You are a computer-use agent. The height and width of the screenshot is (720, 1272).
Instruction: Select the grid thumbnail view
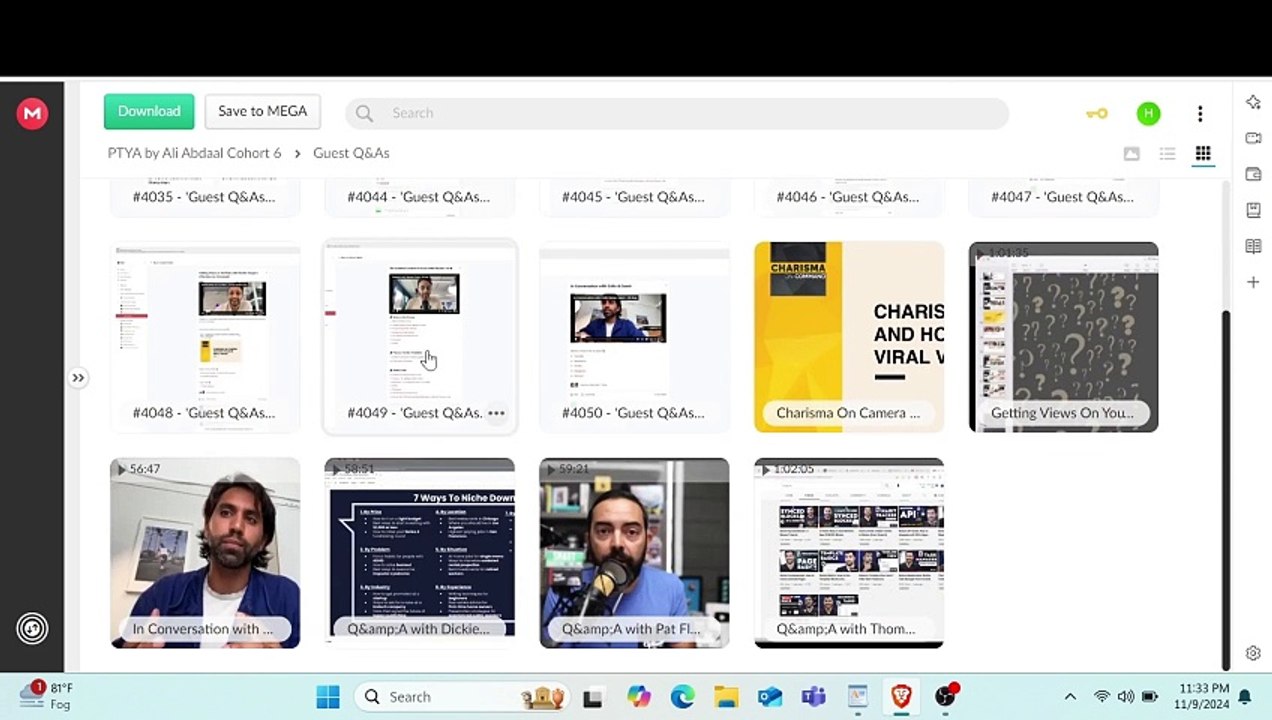click(x=1203, y=153)
